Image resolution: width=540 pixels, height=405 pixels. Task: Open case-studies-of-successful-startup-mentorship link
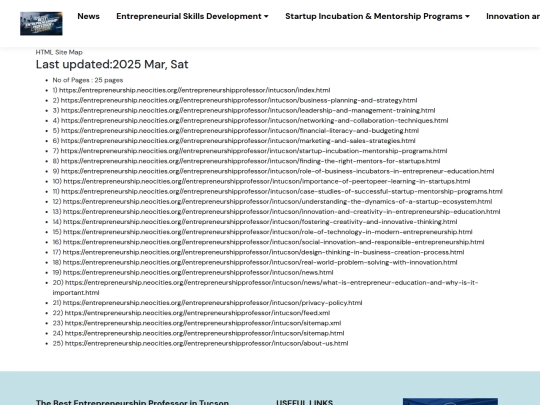pos(282,191)
